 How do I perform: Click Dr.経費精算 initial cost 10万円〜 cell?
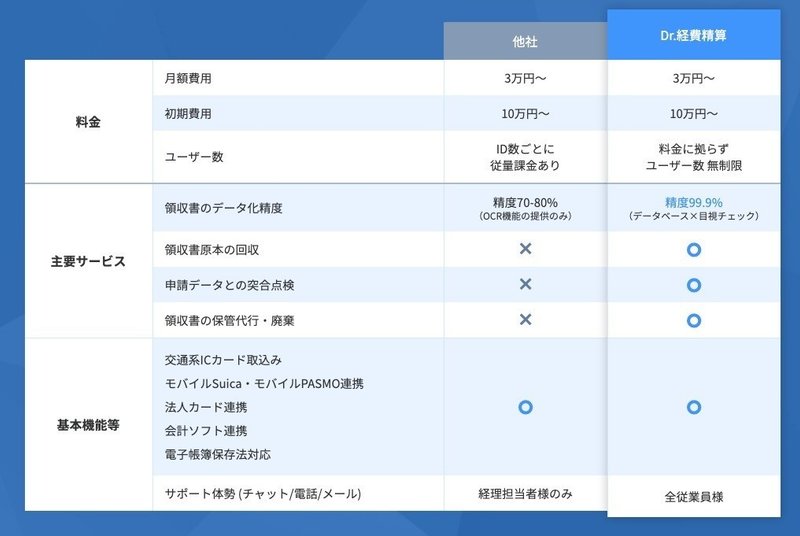coord(693,113)
